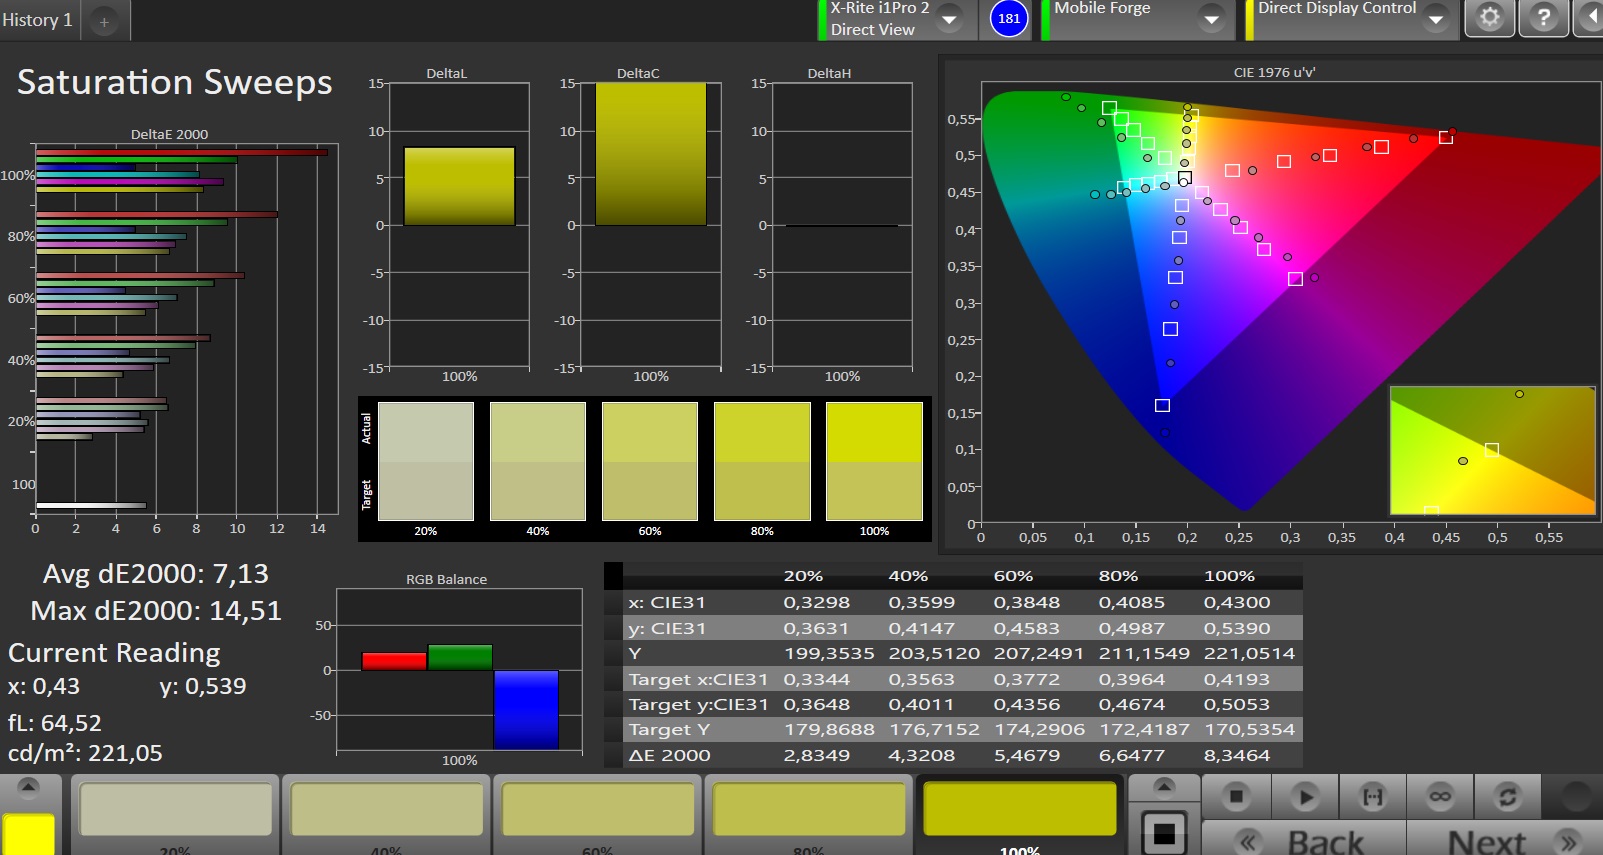Click the 60% column header in data table
Image resolution: width=1603 pixels, height=855 pixels.
point(1013,576)
